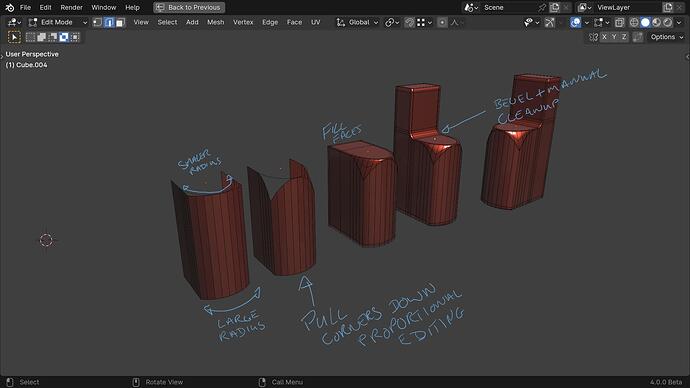Choose extend selection mode icon
This screenshot has width=690, height=388.
(41, 37)
